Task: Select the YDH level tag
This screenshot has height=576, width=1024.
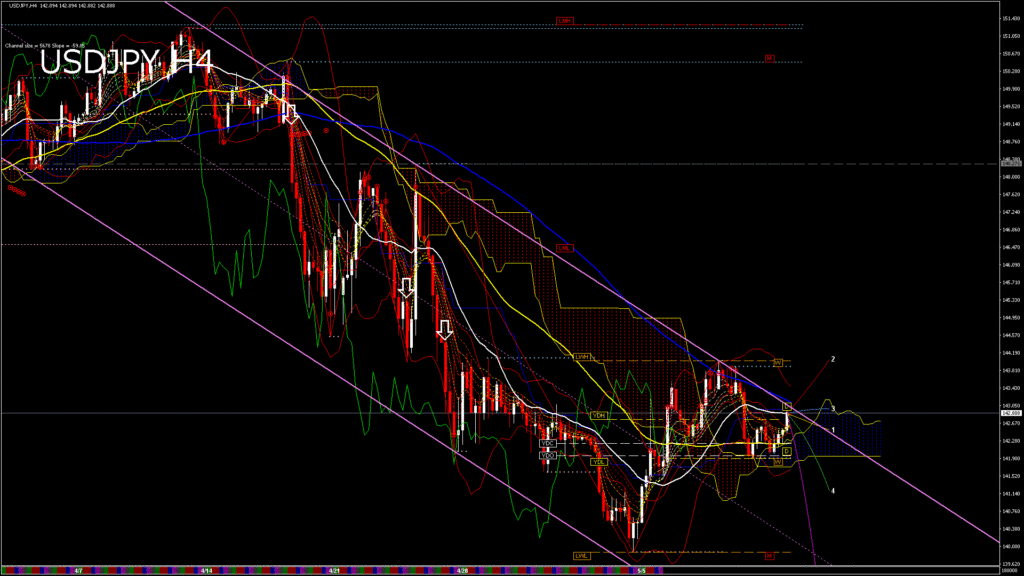Action: click(599, 414)
